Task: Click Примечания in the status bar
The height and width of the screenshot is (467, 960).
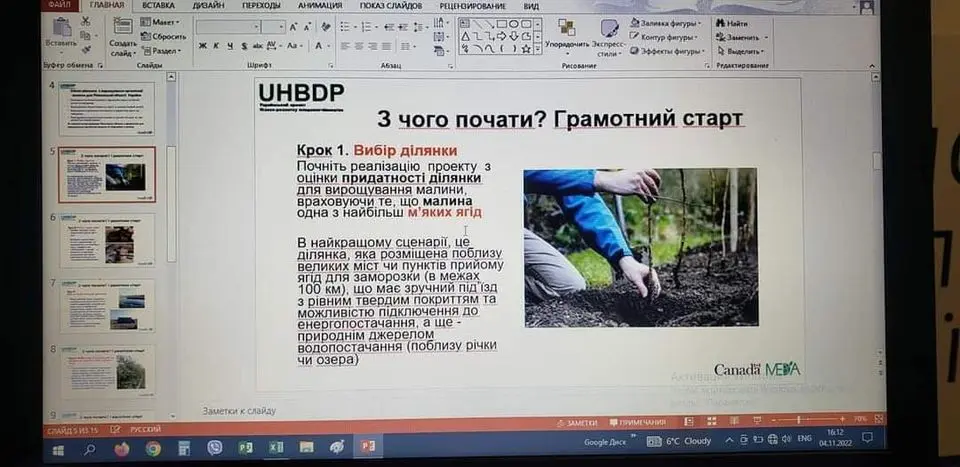Action: click(x=640, y=423)
